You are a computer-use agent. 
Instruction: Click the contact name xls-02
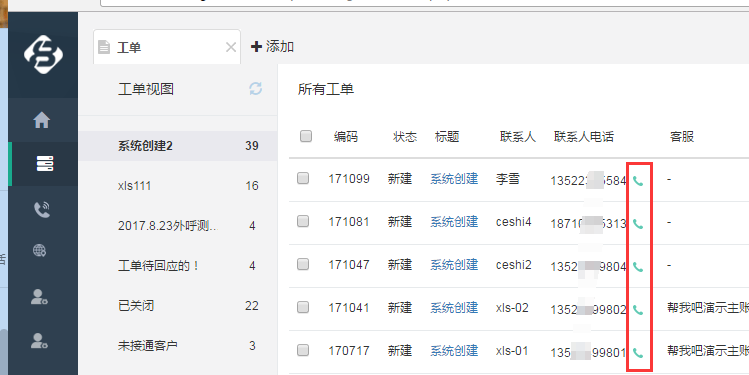click(x=512, y=308)
